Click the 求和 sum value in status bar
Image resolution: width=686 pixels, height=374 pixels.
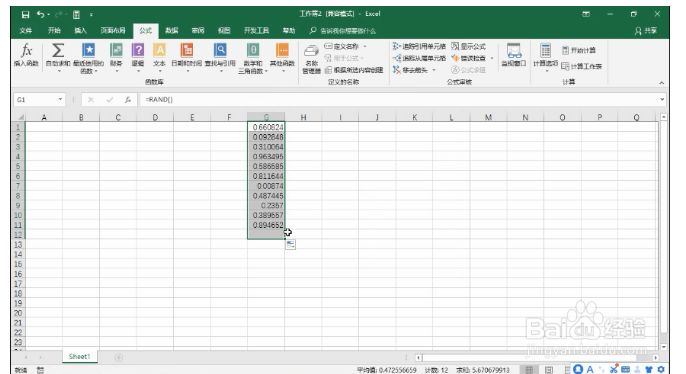point(483,370)
